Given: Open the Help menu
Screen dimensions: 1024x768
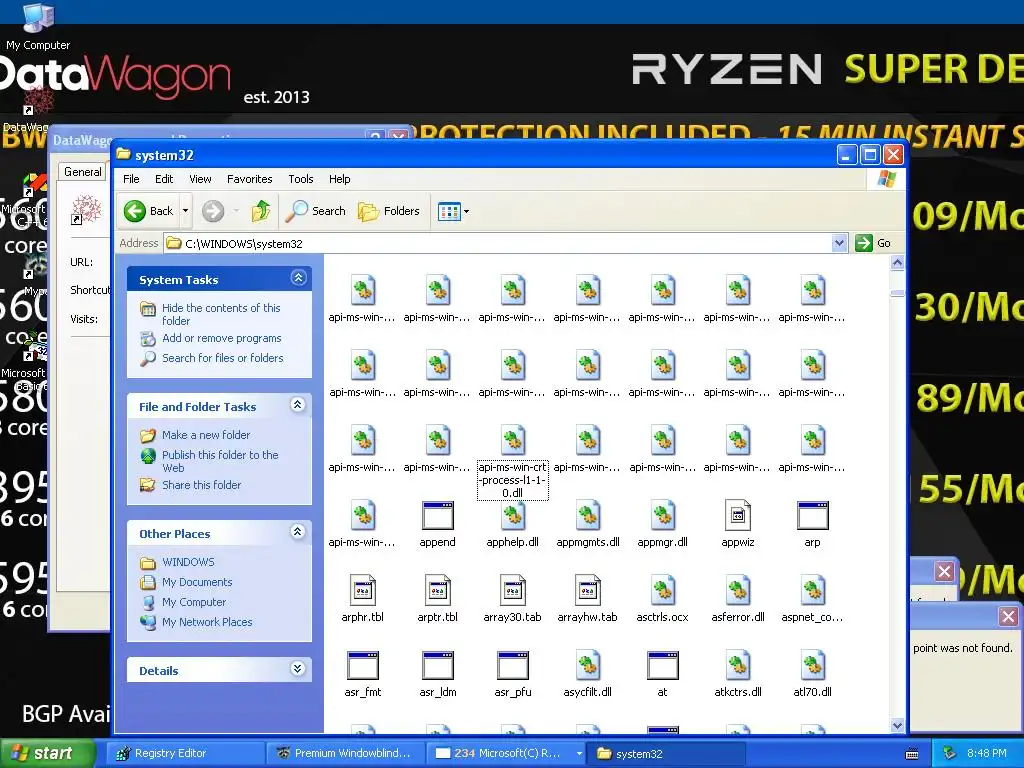Looking at the screenshot, I should (x=340, y=179).
